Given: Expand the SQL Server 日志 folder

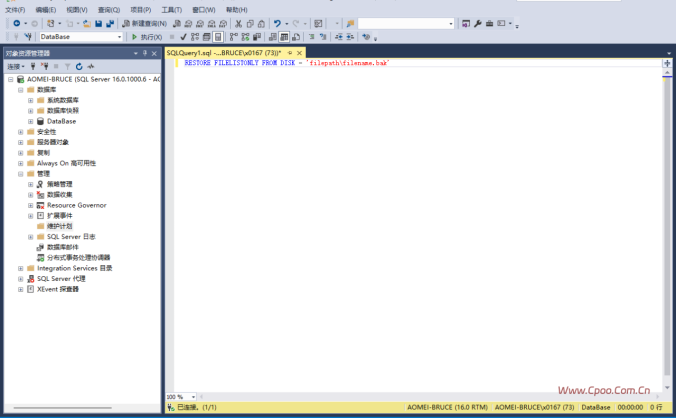Looking at the screenshot, I should tap(30, 237).
